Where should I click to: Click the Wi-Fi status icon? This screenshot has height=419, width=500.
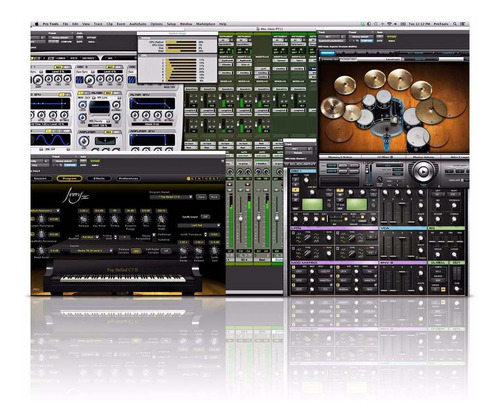click(389, 24)
